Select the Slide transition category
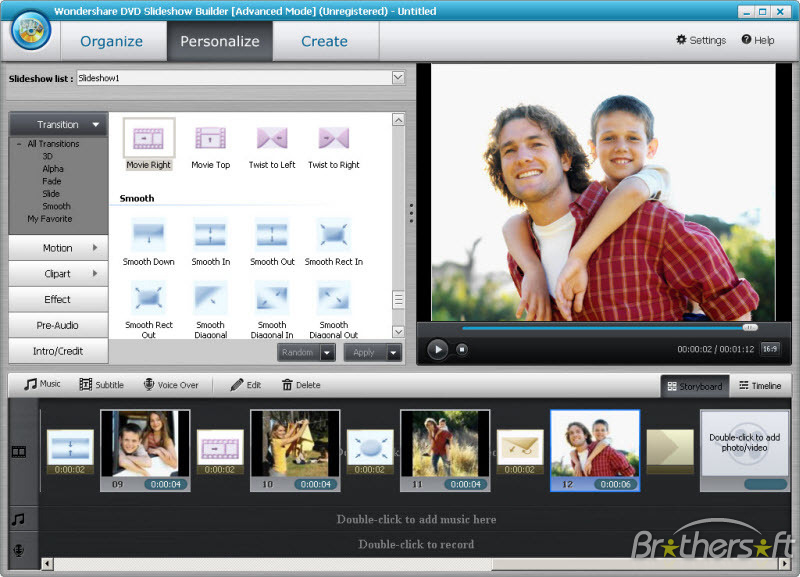The height and width of the screenshot is (577, 800). click(51, 194)
